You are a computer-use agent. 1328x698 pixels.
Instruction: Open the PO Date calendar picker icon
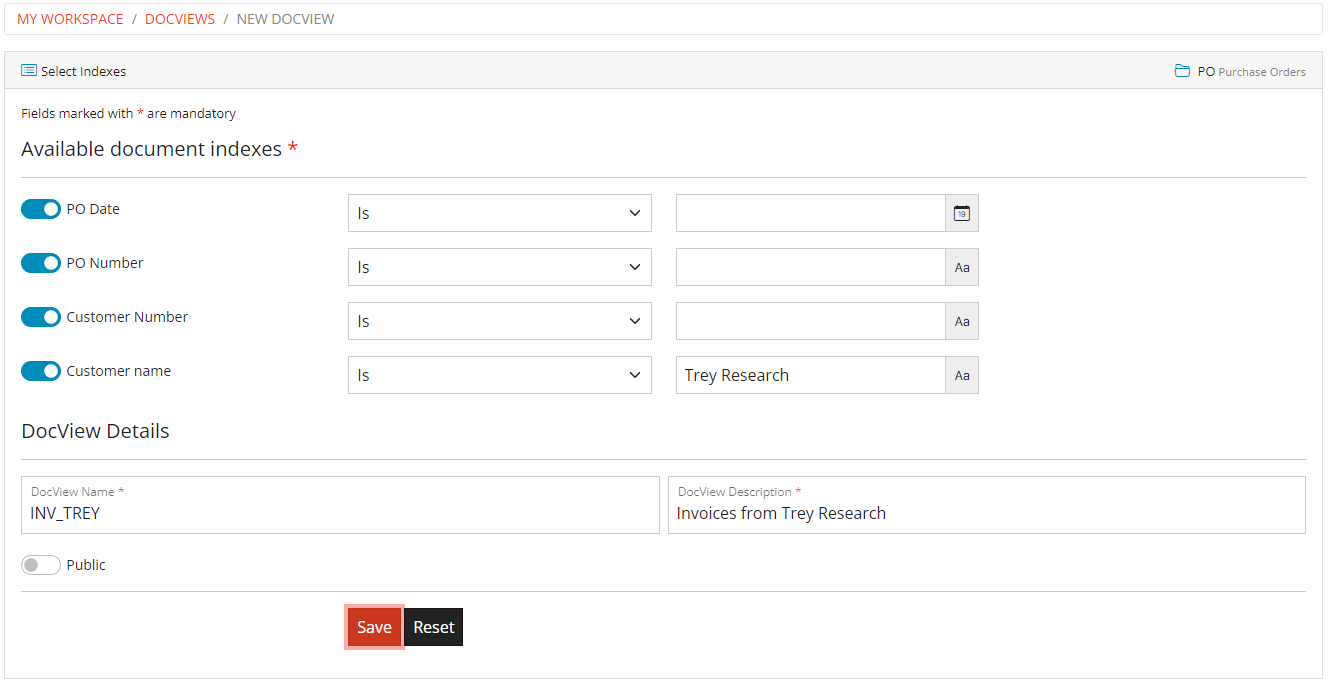[x=961, y=213]
